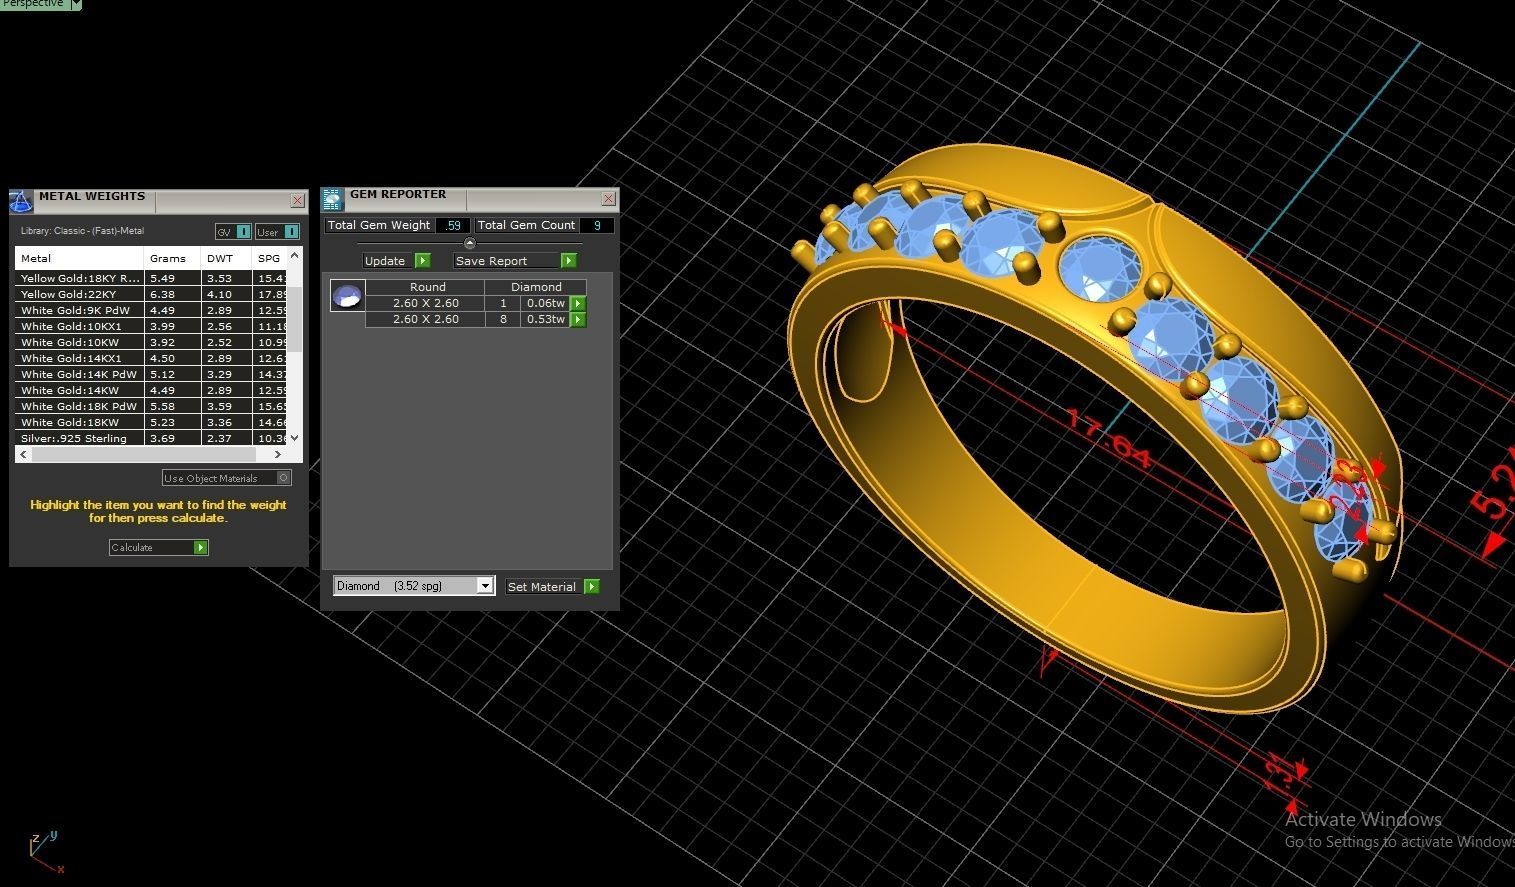
Task: Click the Grams column header
Action: click(x=172, y=258)
